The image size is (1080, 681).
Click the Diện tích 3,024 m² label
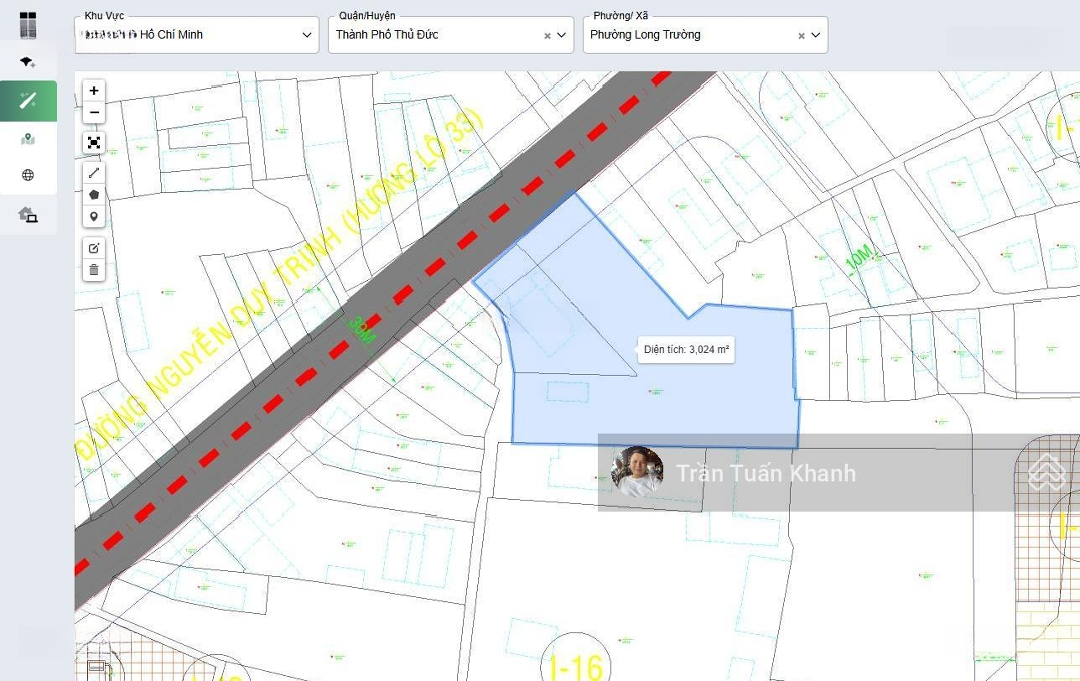[686, 350]
